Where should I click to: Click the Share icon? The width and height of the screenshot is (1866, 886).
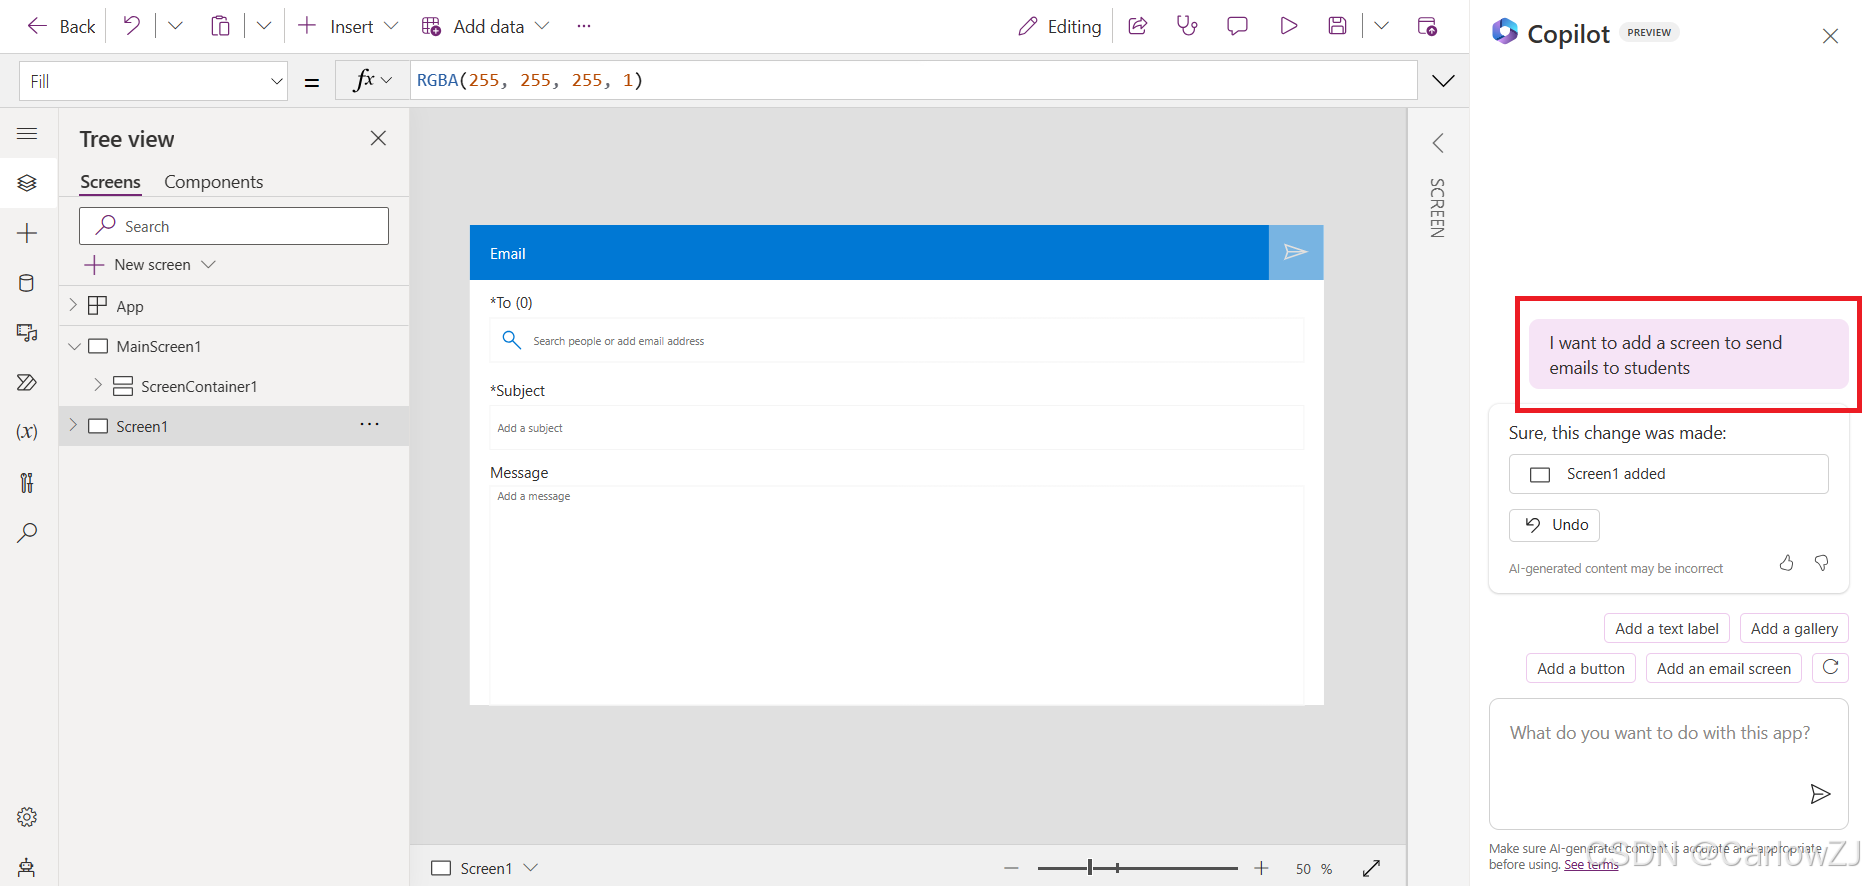[1137, 26]
